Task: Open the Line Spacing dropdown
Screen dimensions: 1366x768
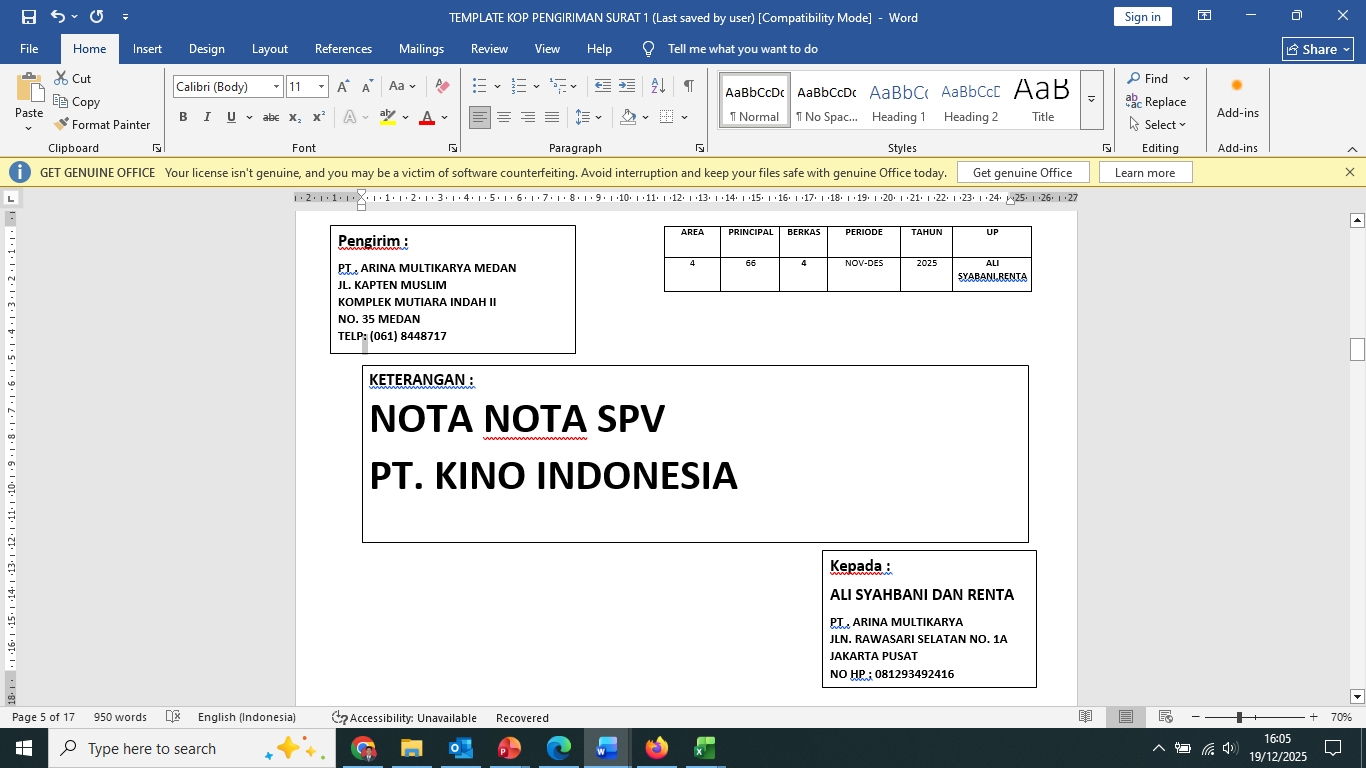Action: [588, 117]
